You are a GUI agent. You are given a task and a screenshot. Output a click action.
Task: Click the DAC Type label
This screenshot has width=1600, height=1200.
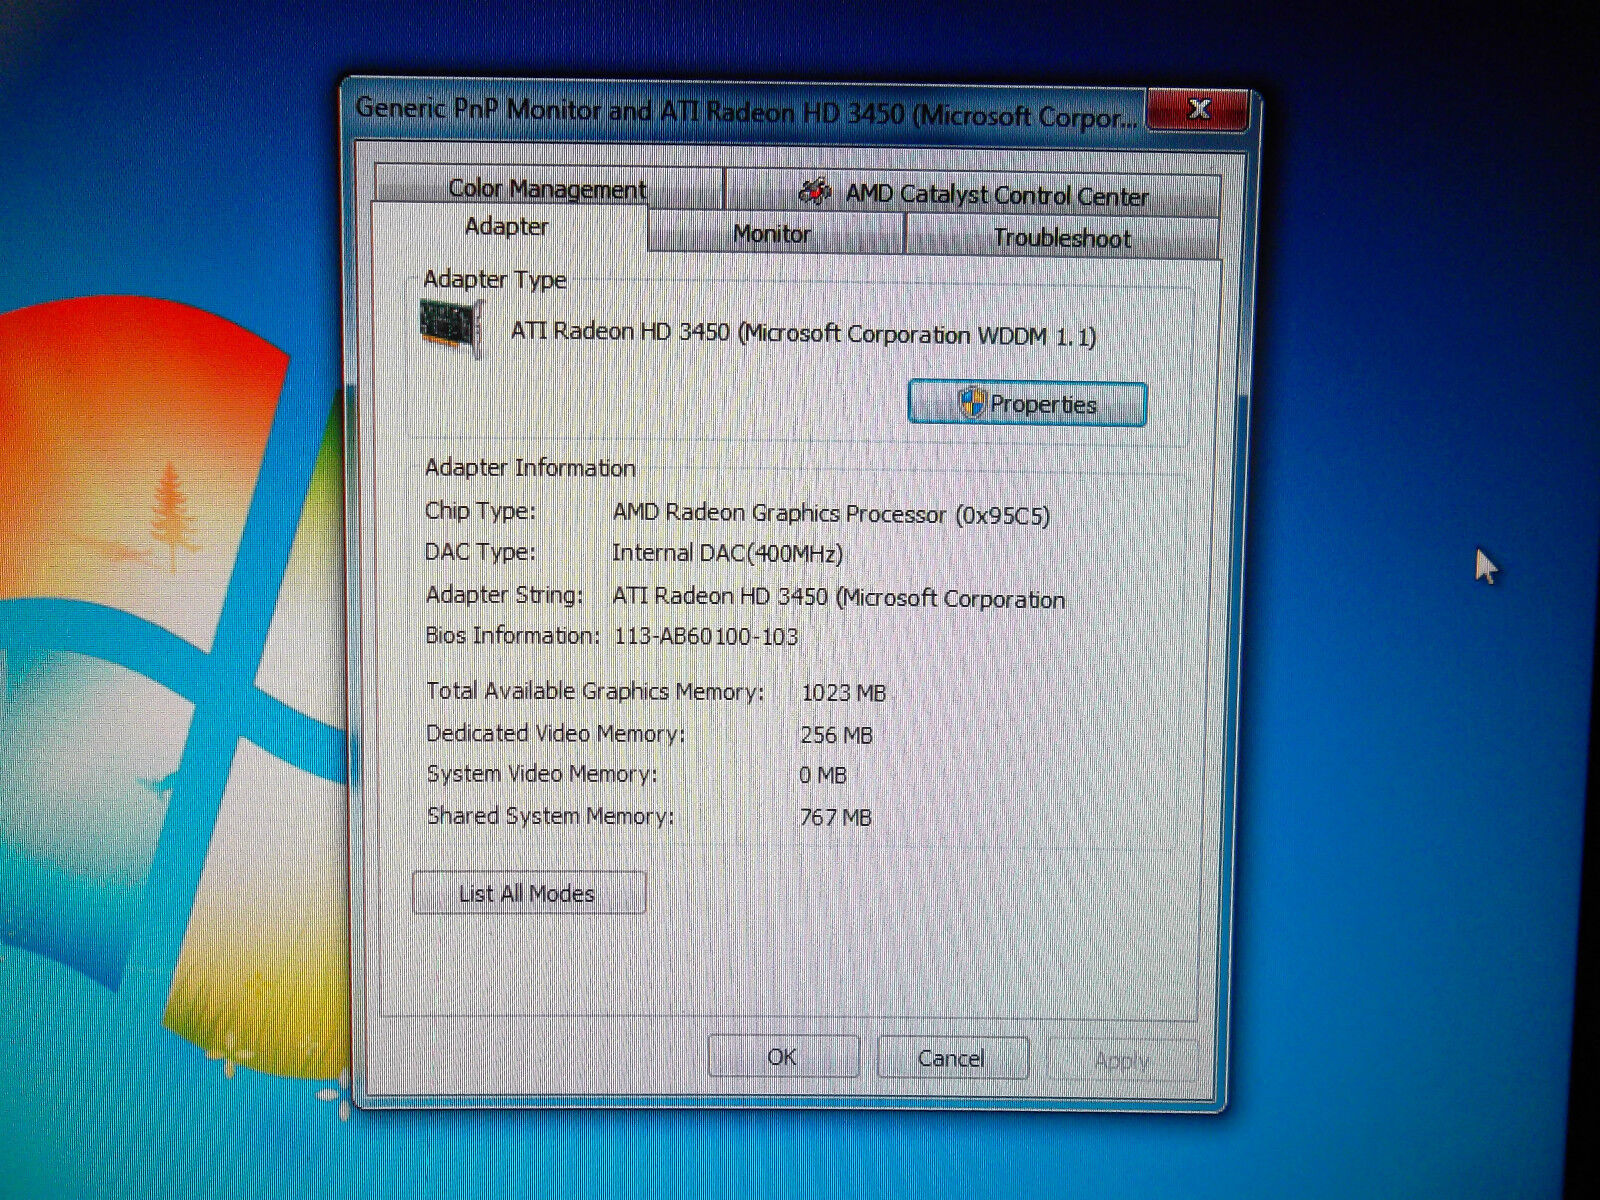480,552
